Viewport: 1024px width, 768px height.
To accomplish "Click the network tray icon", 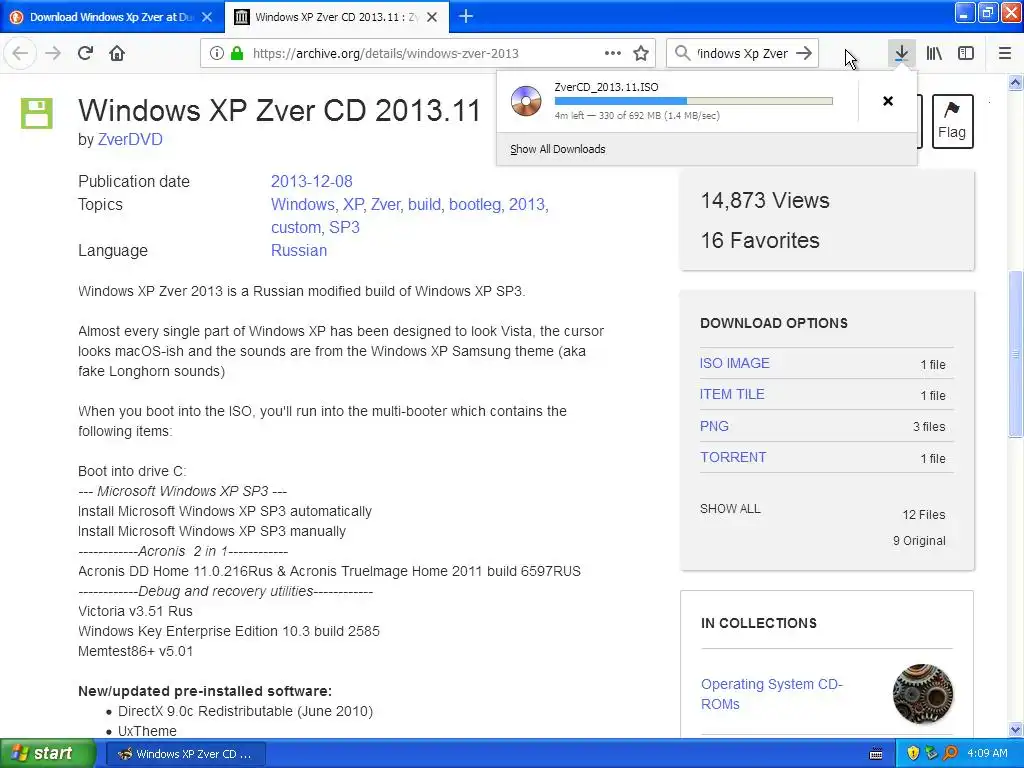I will (931, 754).
